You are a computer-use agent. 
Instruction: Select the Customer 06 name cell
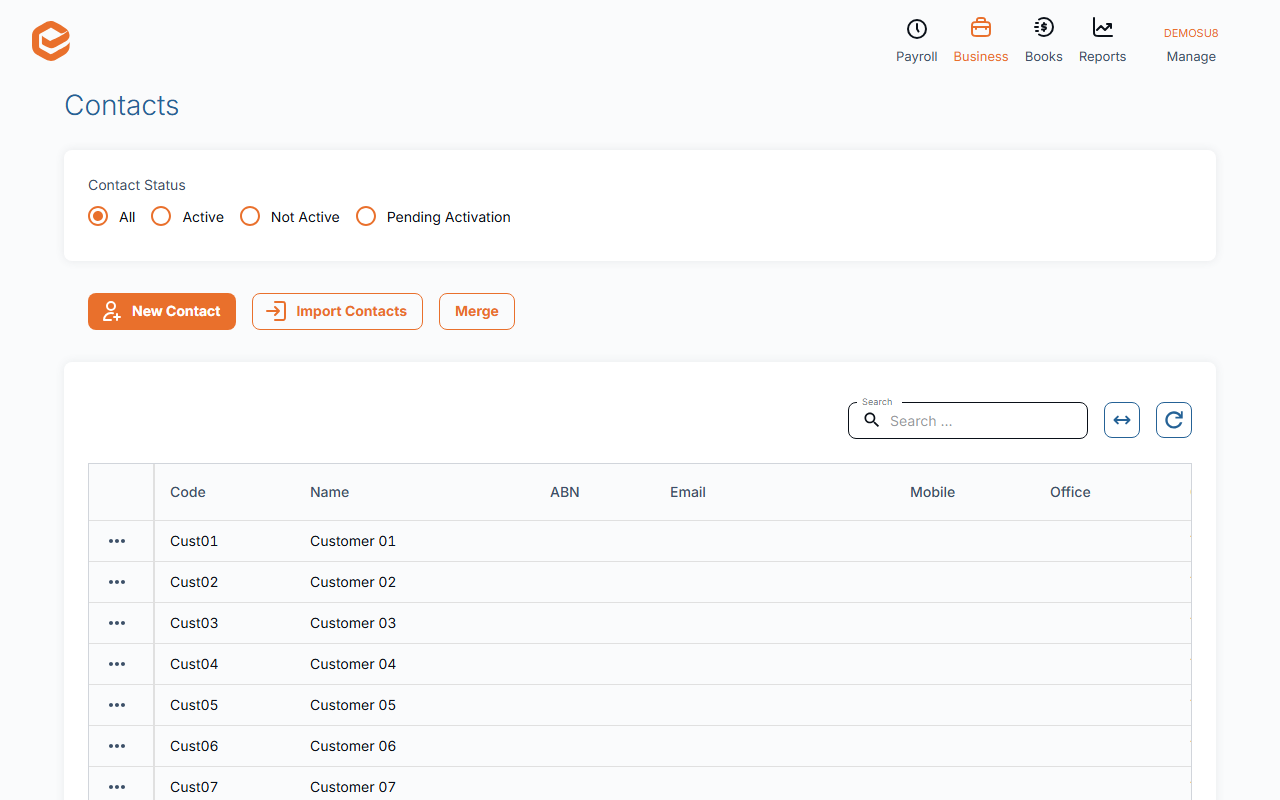[353, 746]
